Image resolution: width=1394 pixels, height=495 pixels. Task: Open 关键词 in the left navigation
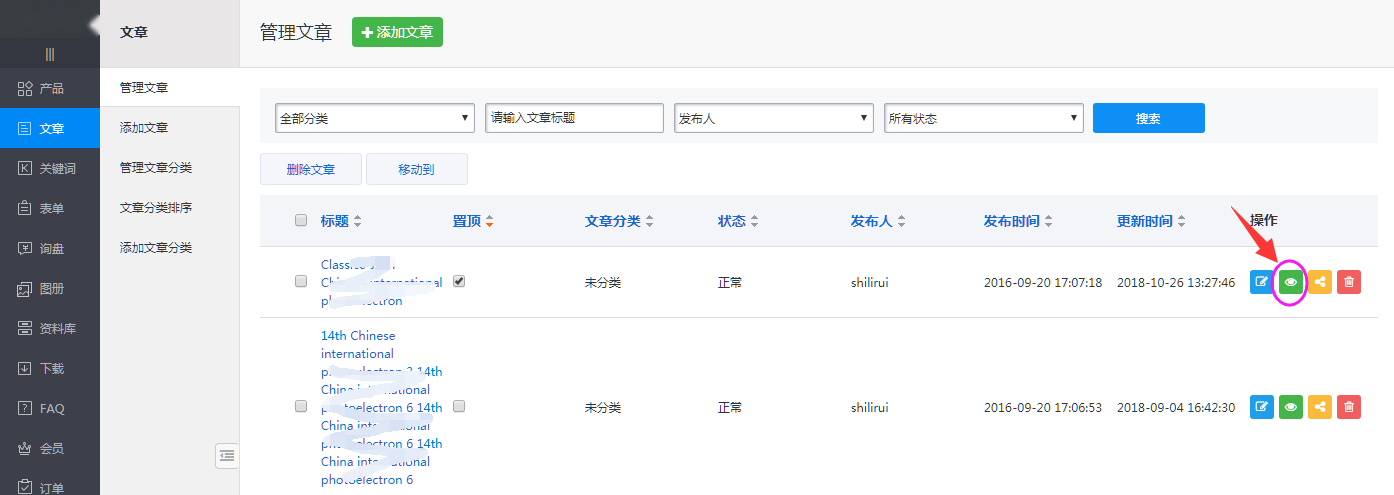(x=50, y=168)
